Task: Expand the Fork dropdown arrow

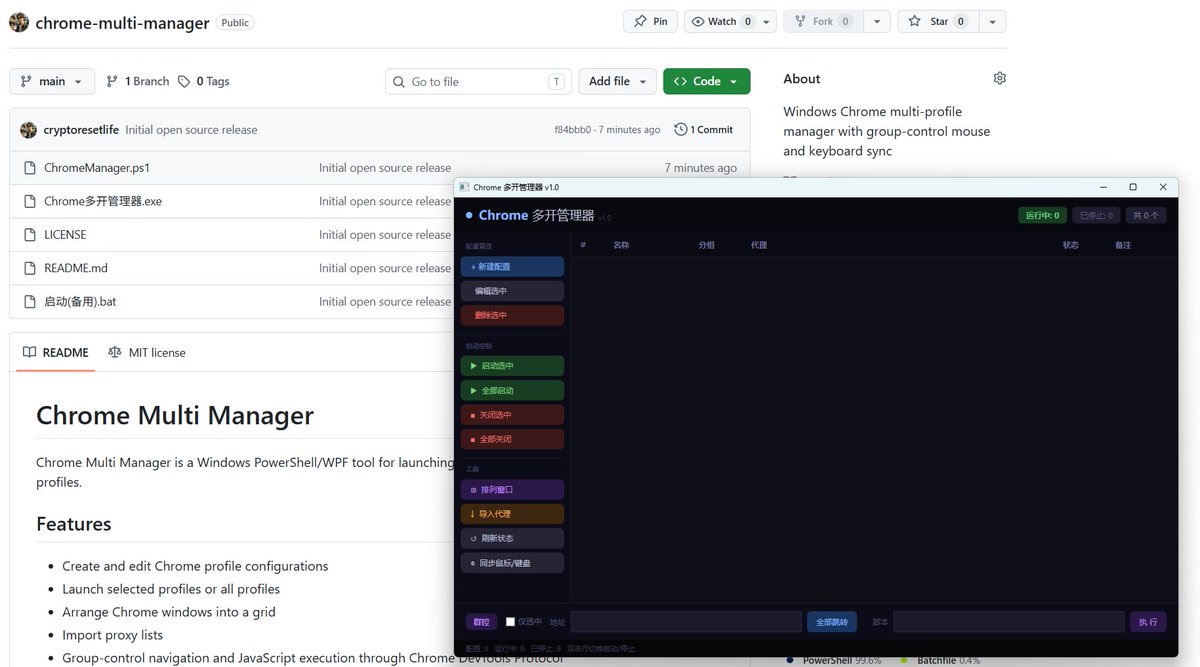Action: [876, 21]
